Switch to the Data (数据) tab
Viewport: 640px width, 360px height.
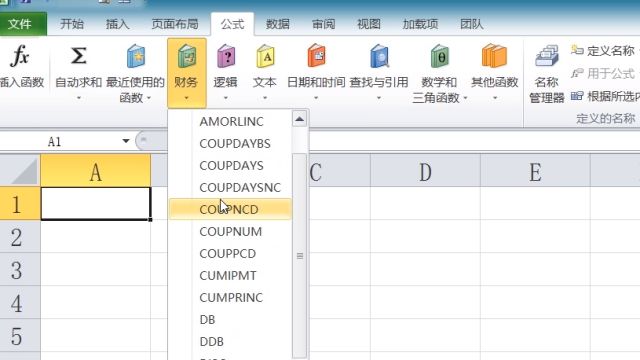(x=278, y=24)
